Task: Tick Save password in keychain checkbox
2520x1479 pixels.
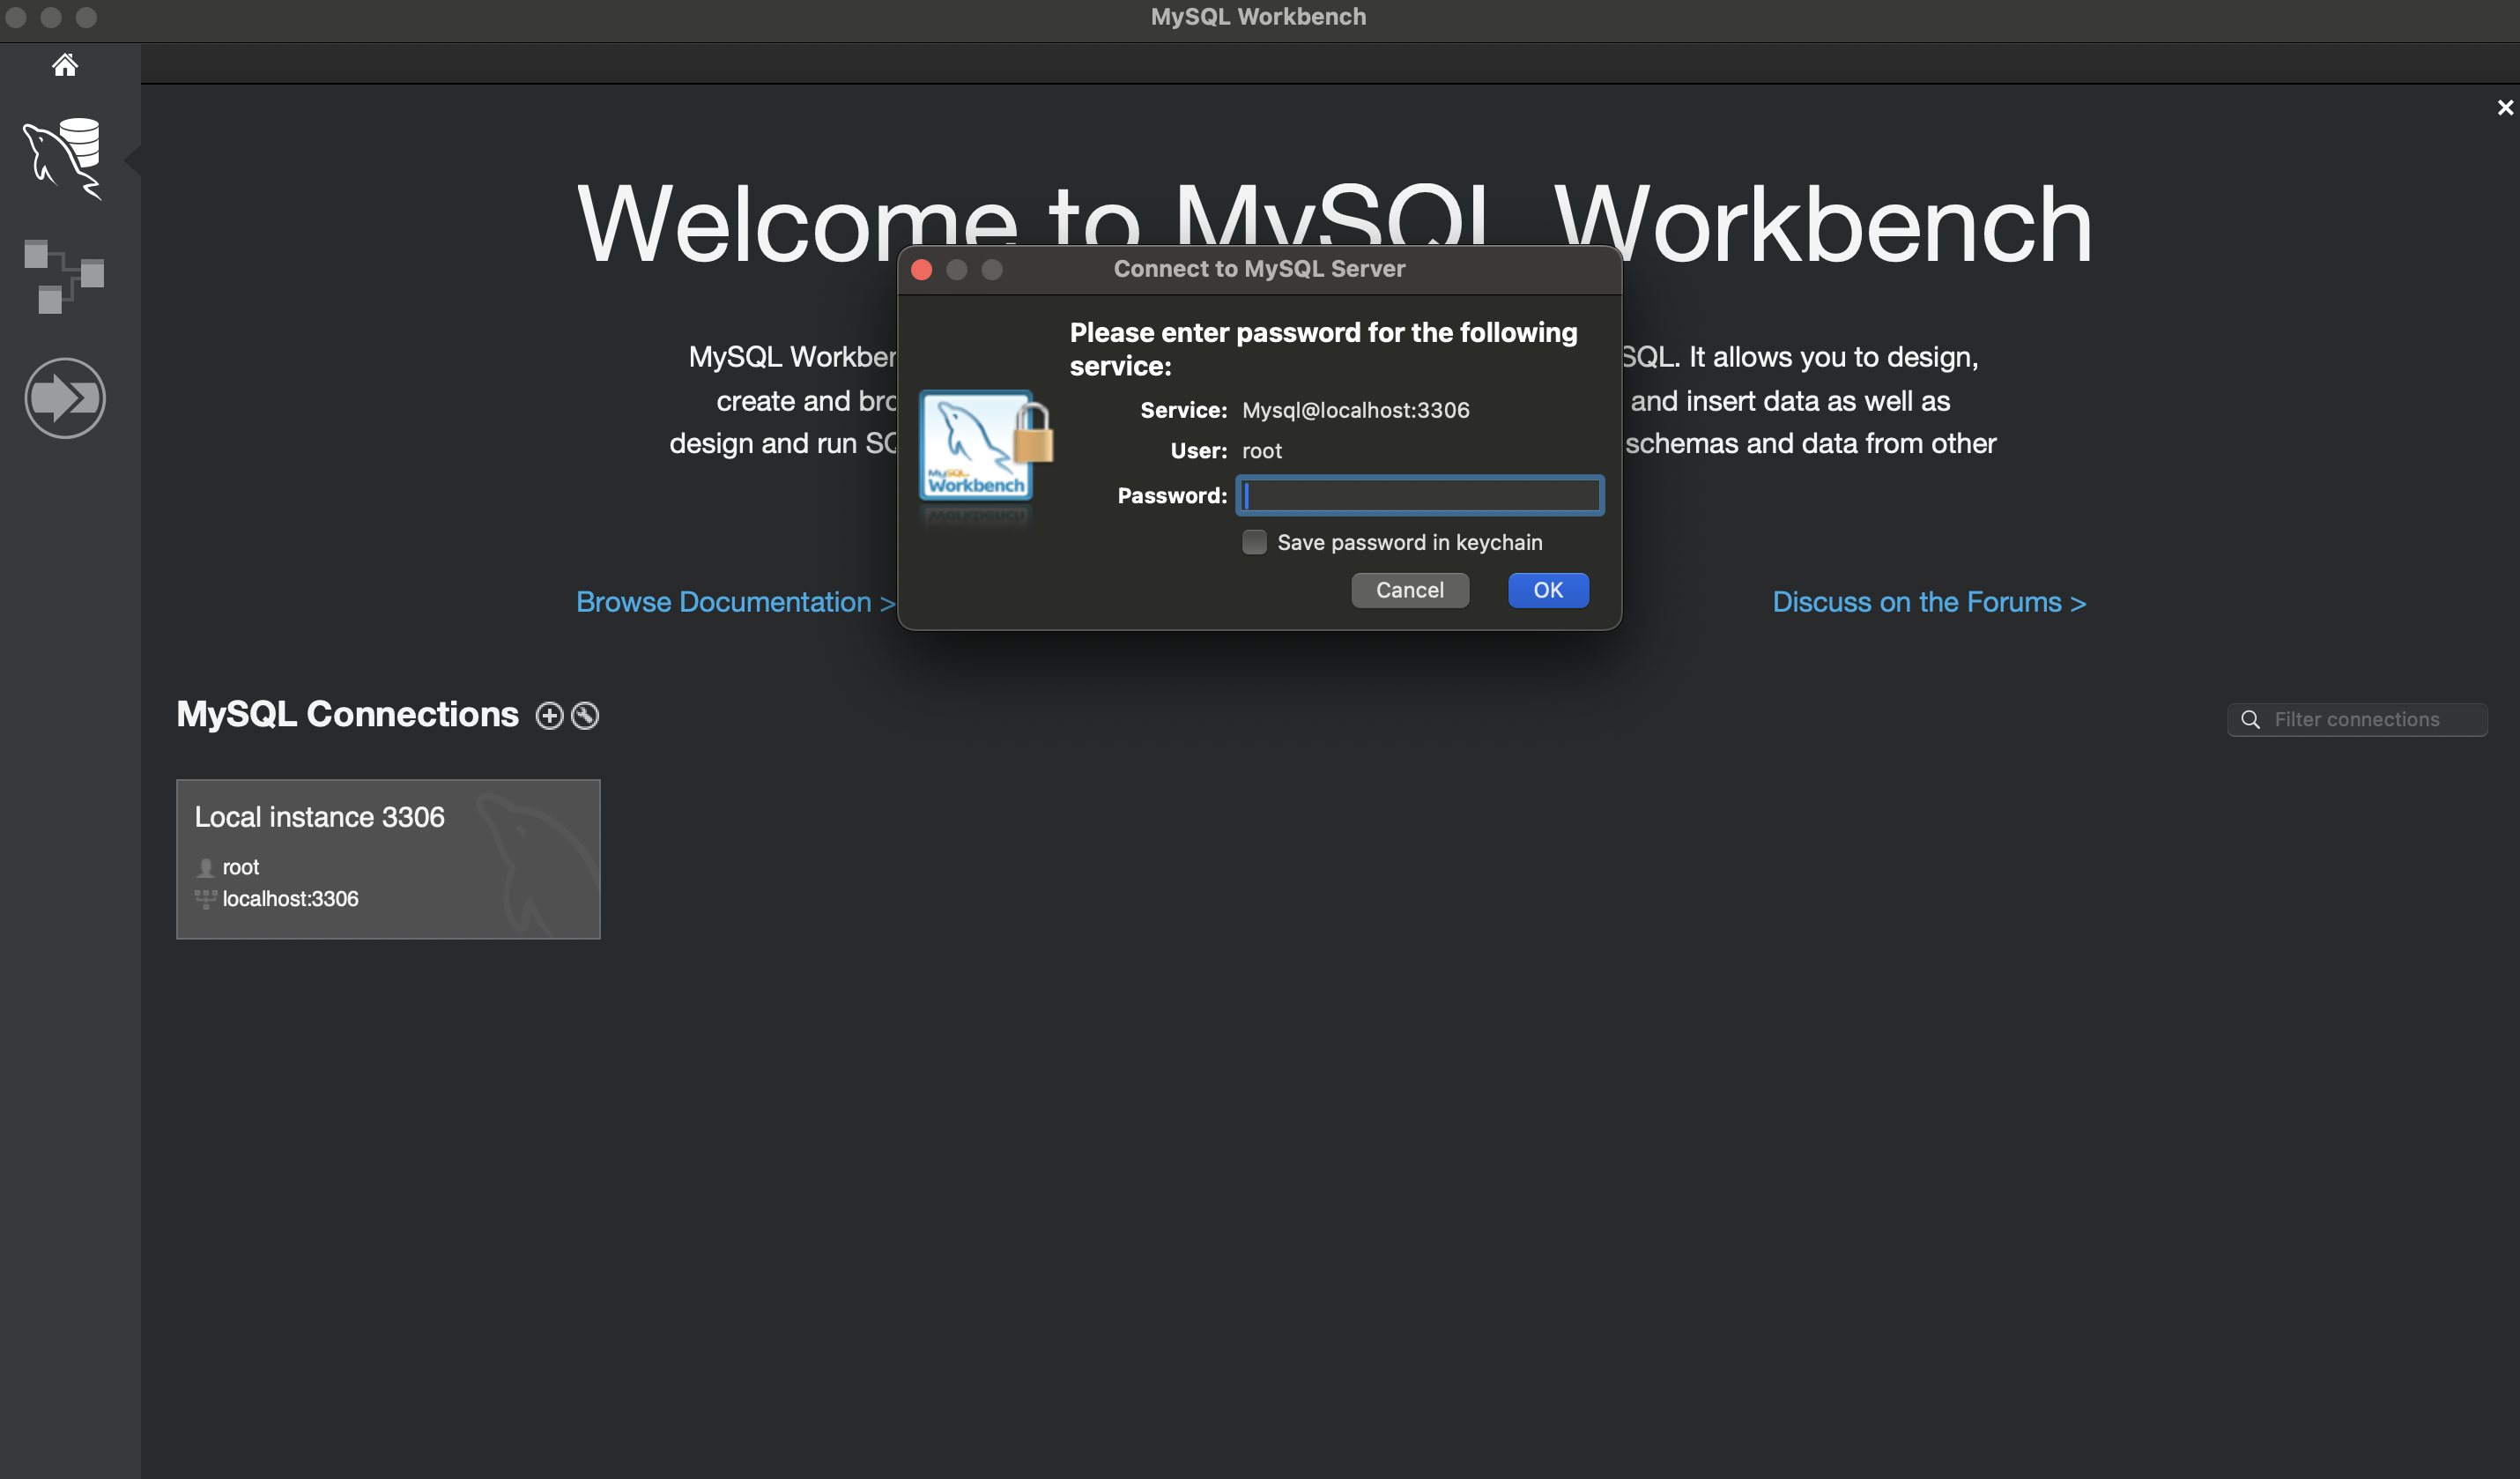Action: tap(1254, 542)
